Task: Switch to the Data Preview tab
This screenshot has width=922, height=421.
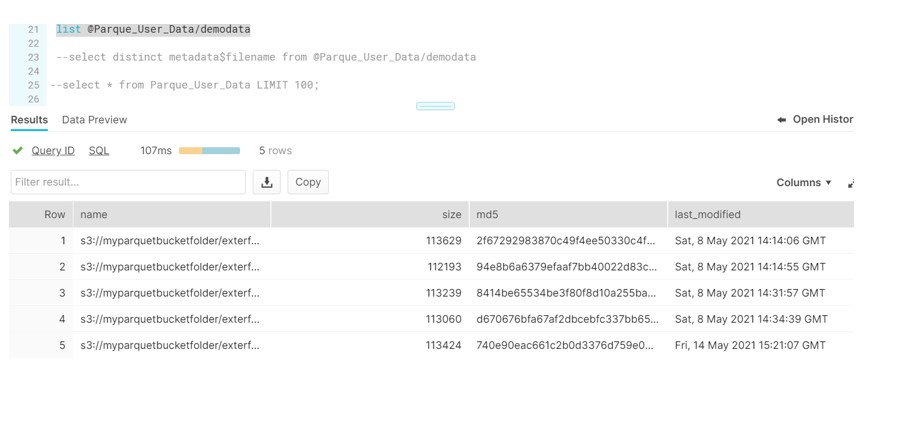Action: [94, 120]
